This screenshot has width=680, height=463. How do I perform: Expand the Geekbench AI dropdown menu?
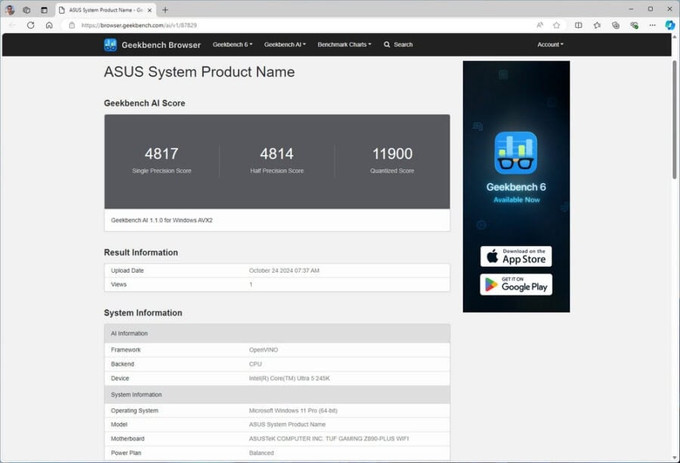coord(285,44)
